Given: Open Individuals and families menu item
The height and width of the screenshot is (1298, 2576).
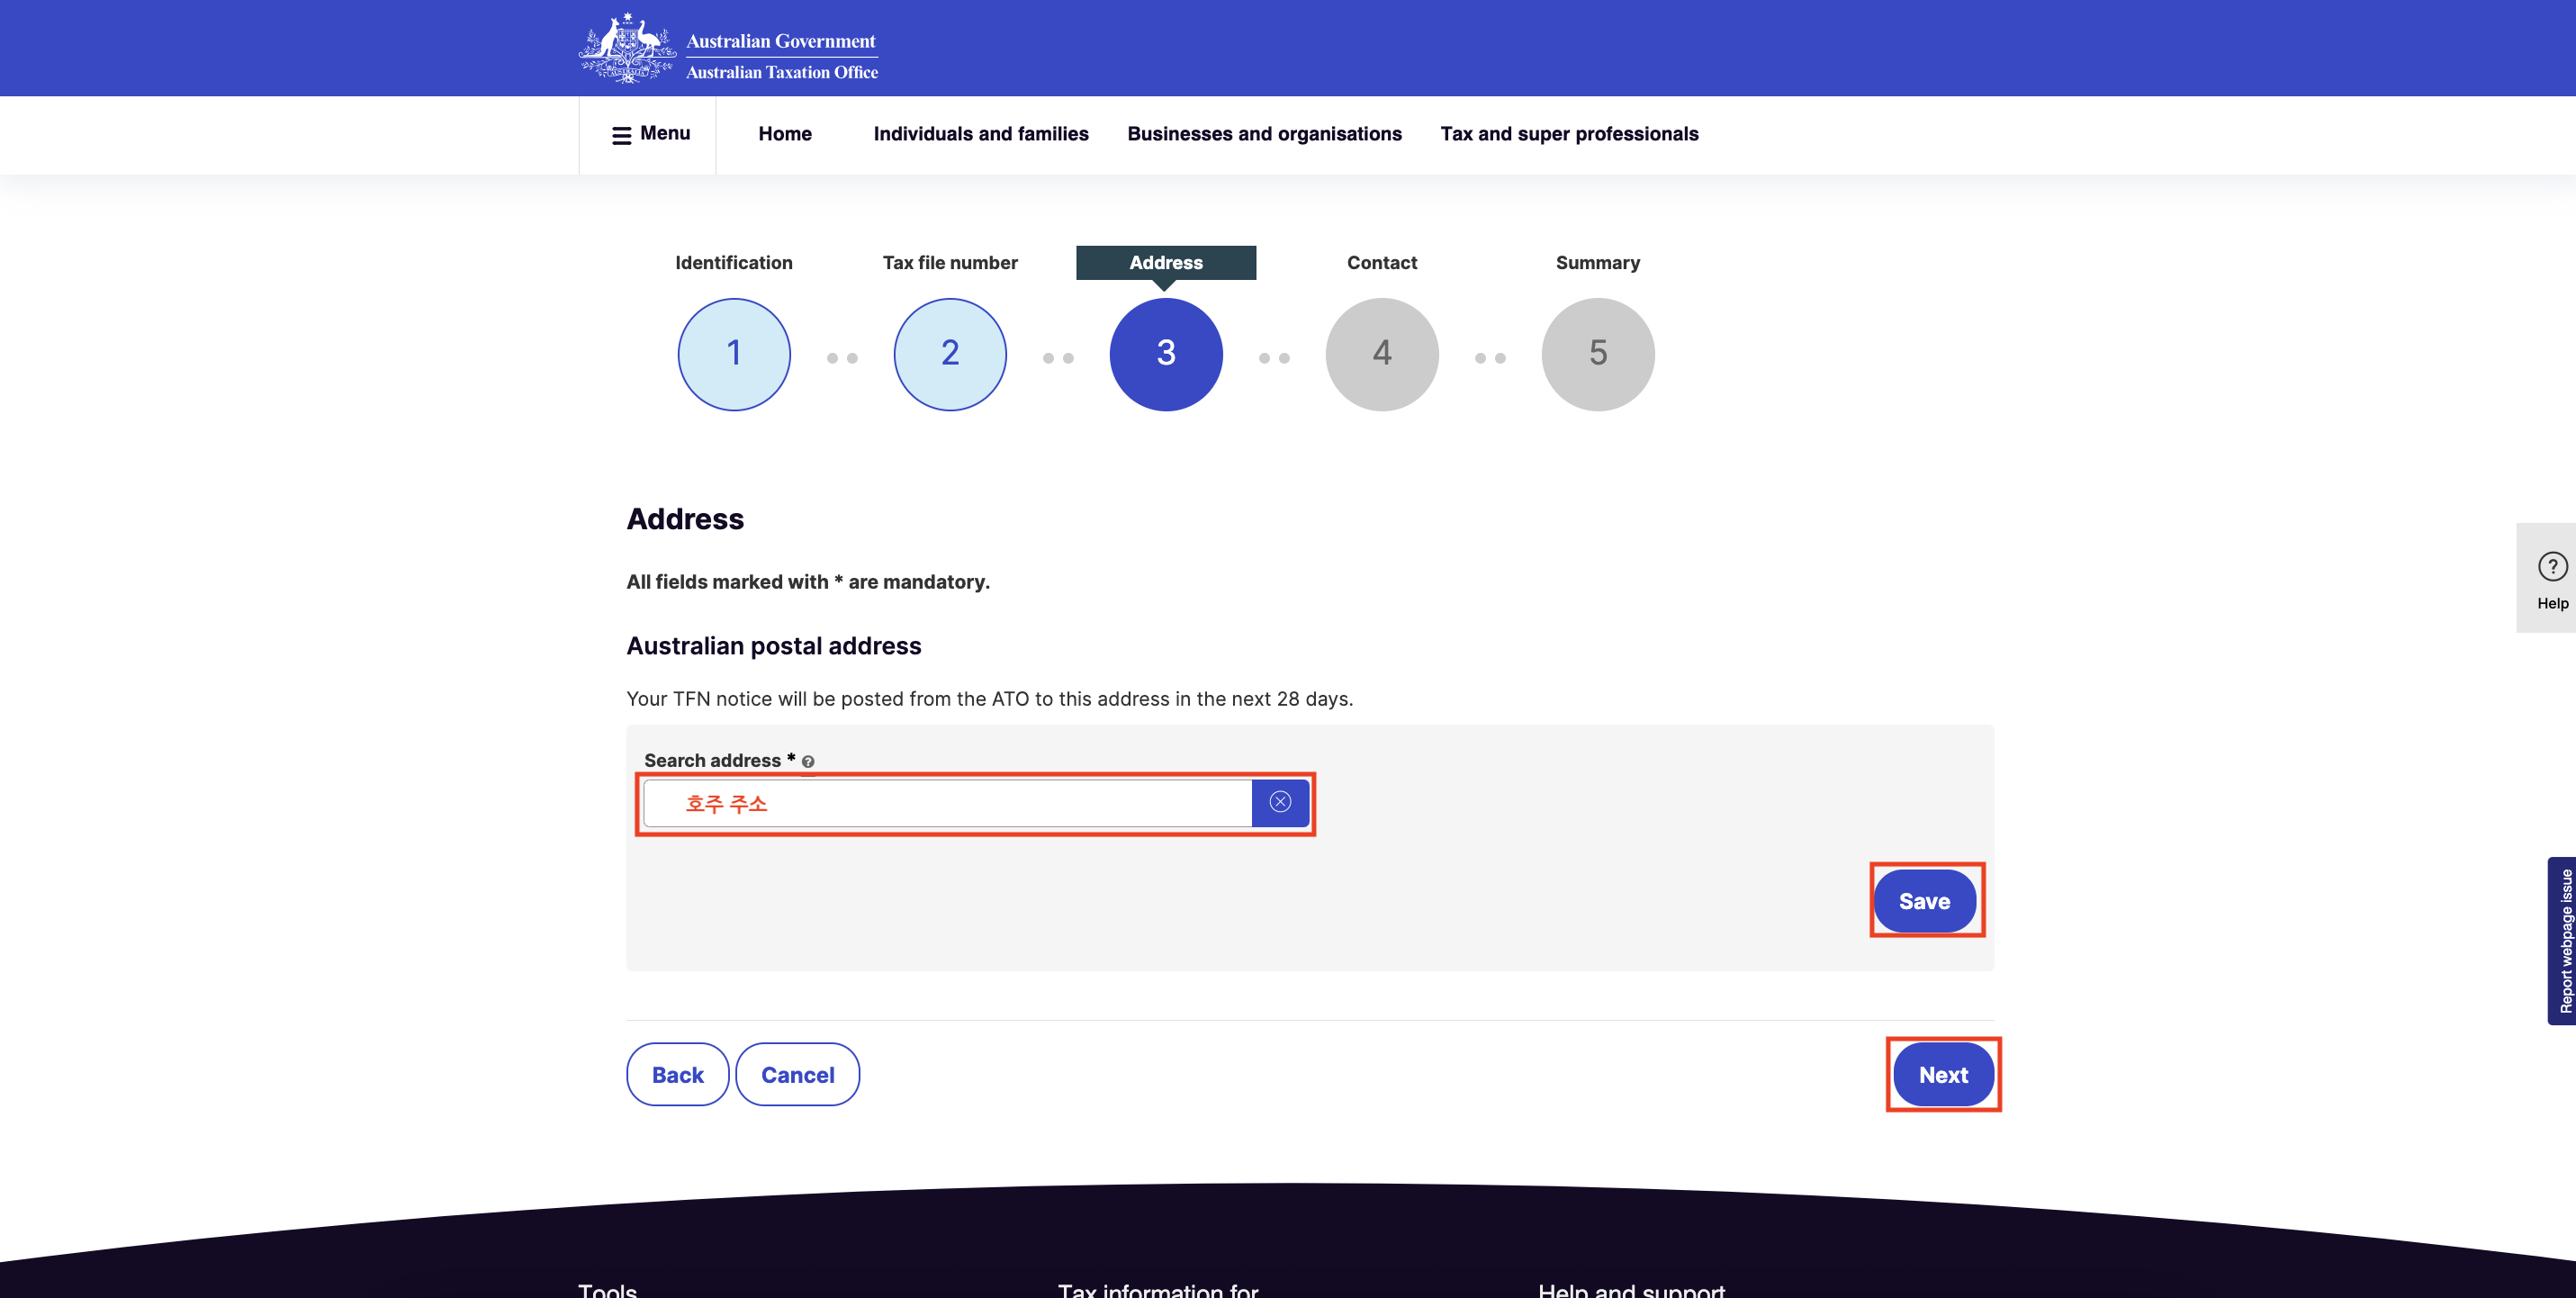Looking at the screenshot, I should click(x=981, y=134).
